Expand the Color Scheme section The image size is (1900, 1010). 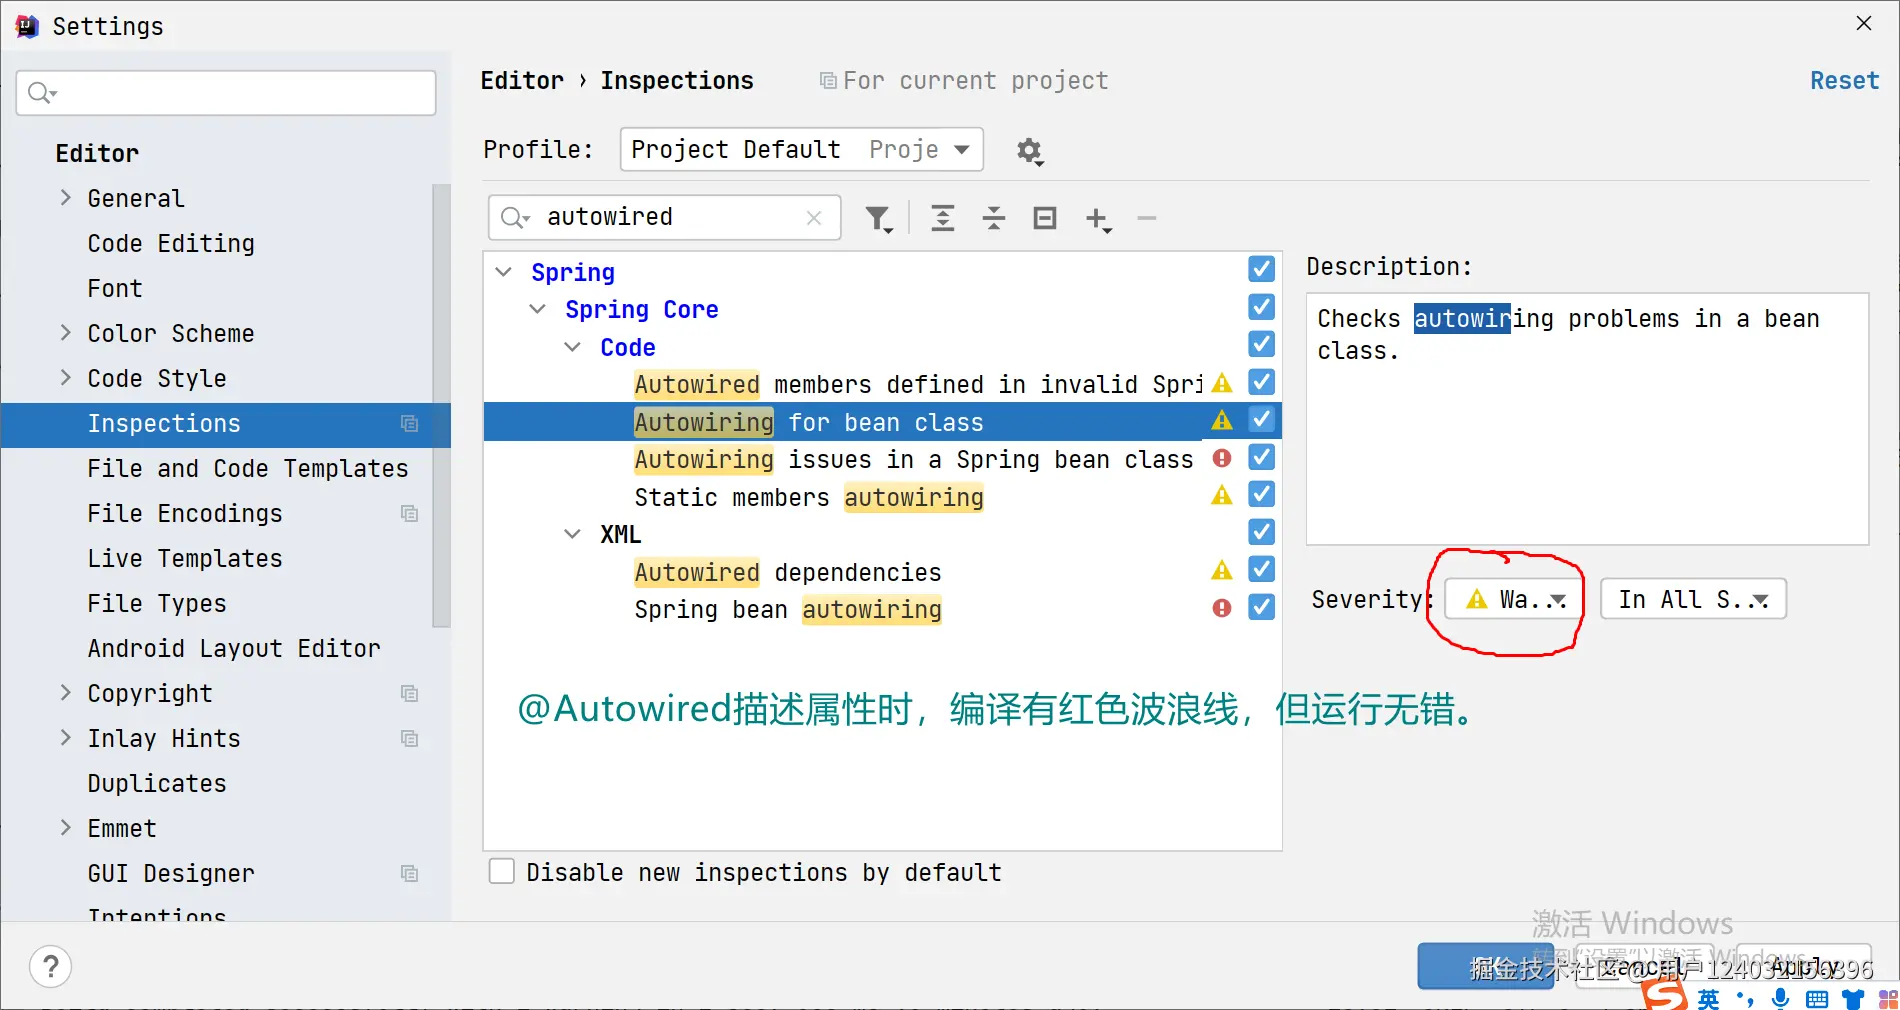pos(66,333)
